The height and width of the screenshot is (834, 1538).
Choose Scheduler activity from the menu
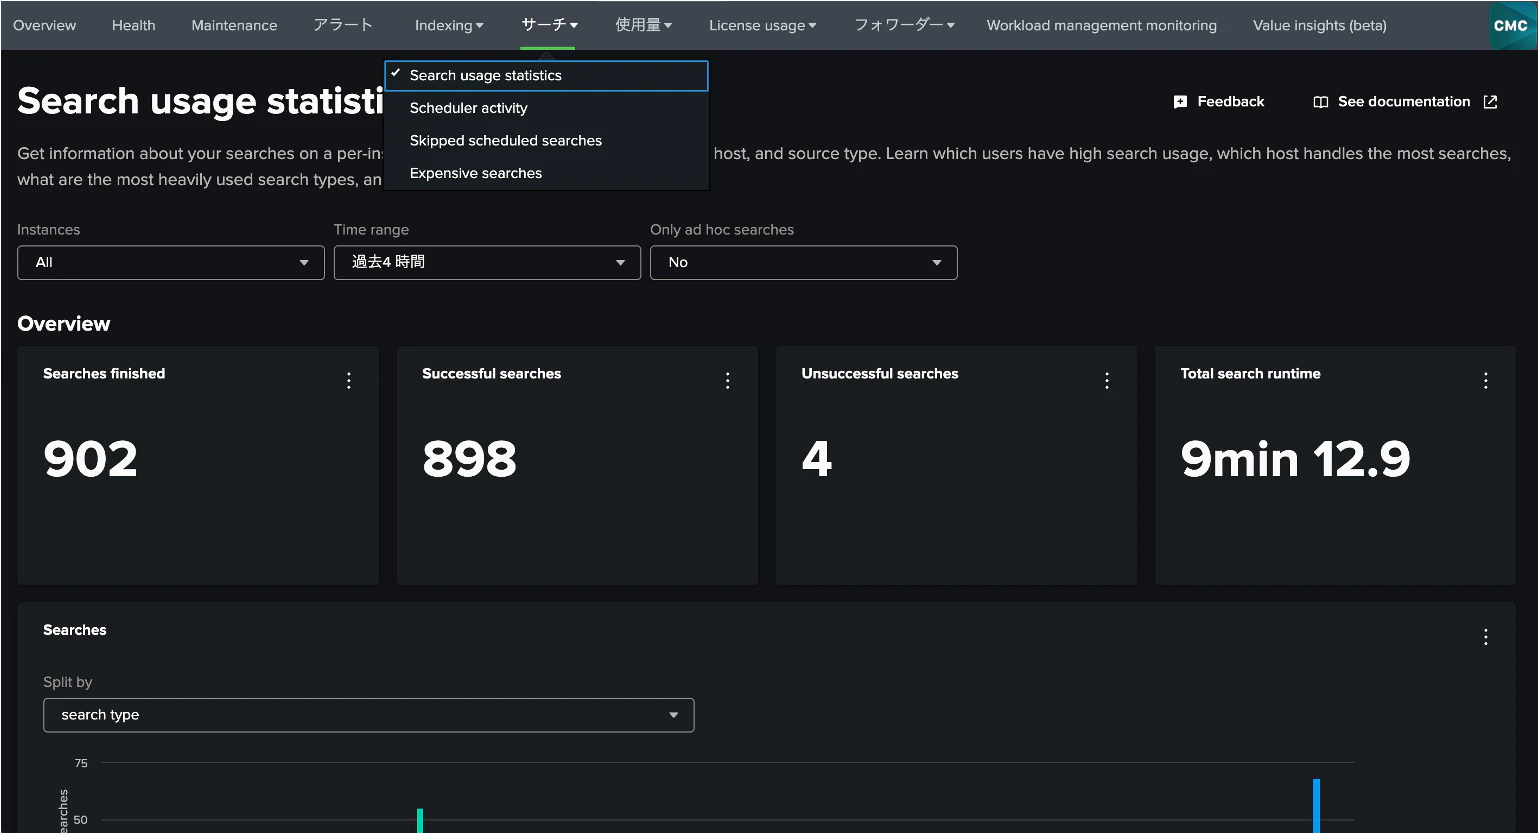546,108
